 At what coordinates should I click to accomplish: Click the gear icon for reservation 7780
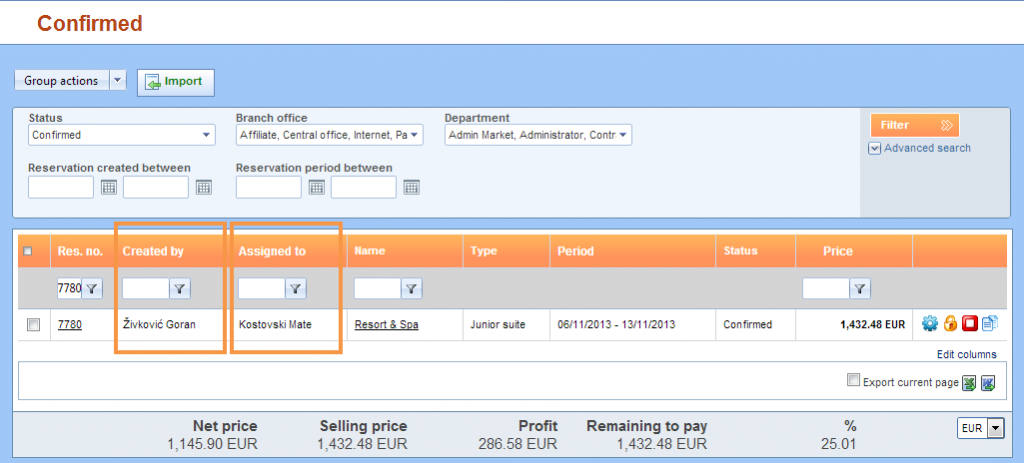929,324
